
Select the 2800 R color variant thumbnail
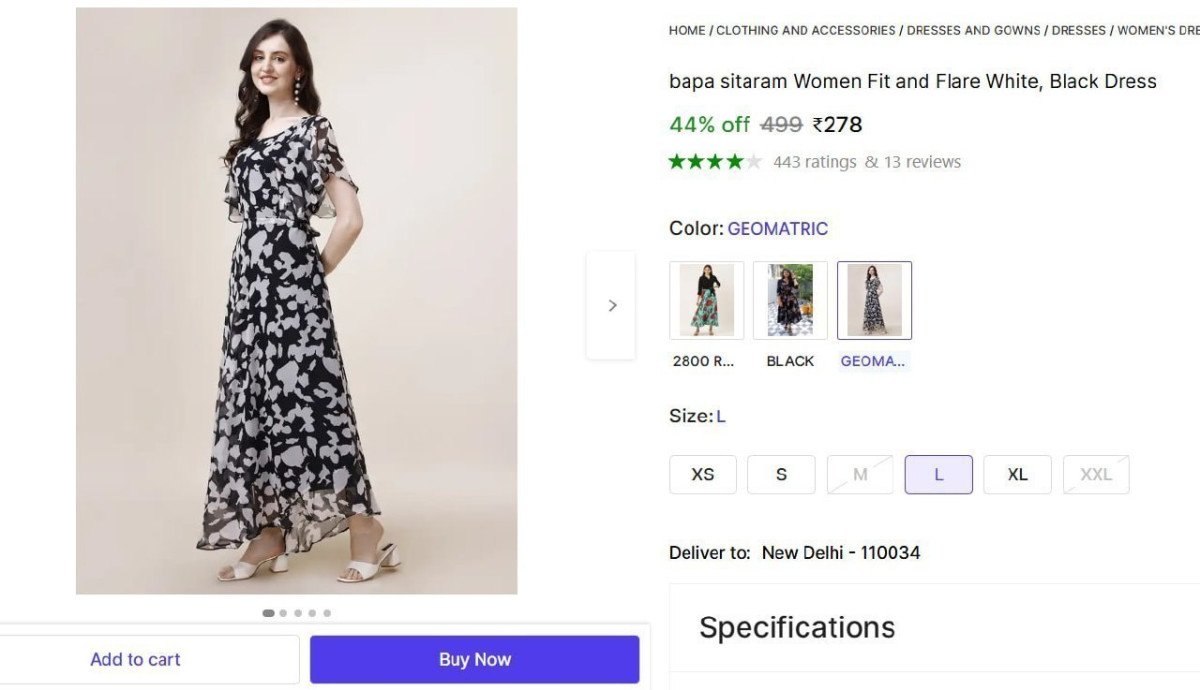[706, 300]
